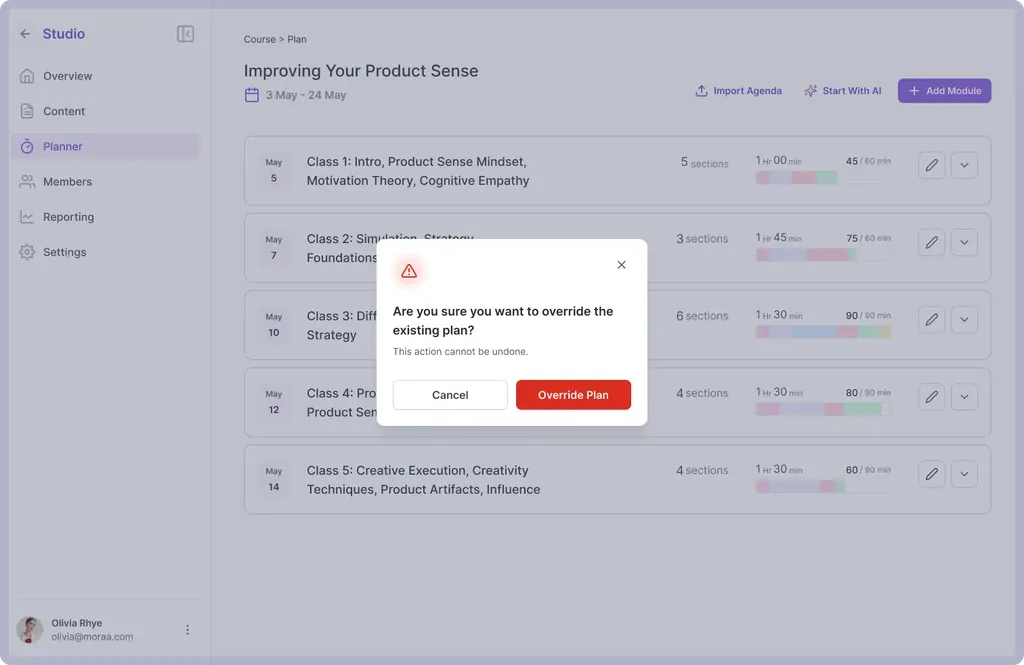Open the user options three-dot menu
This screenshot has height=665, width=1024.
click(x=187, y=630)
